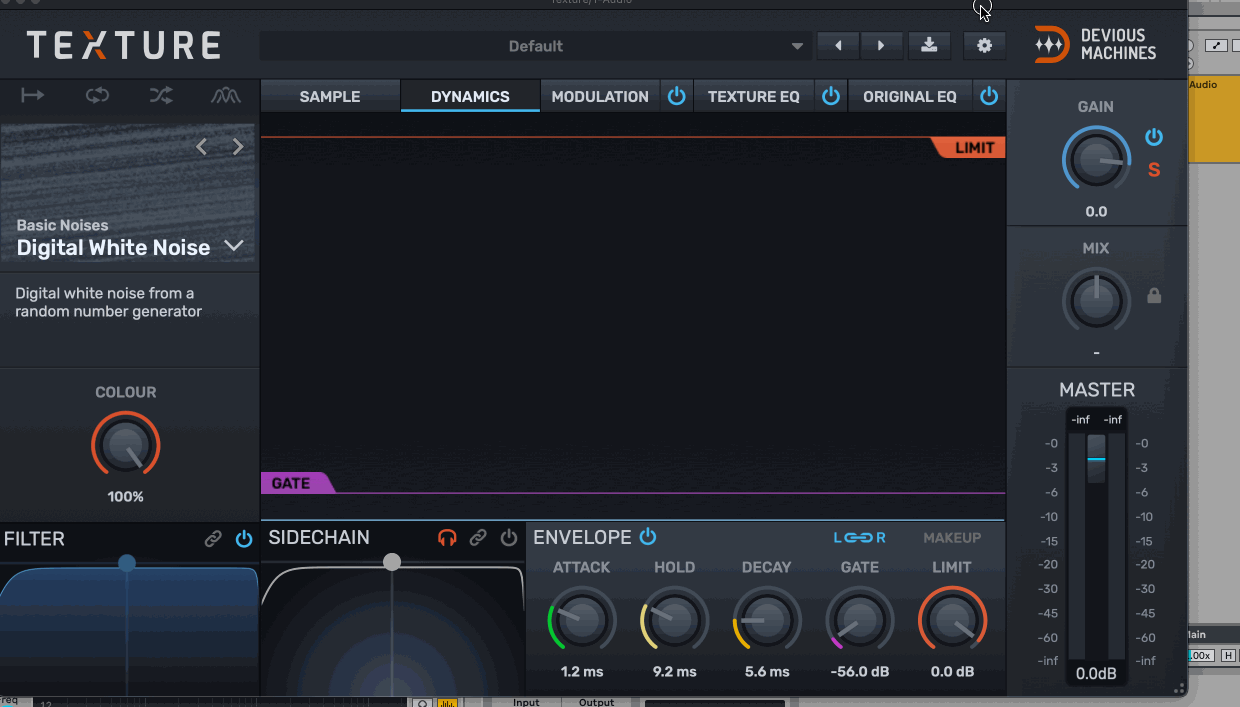Select the granular mountain mode icon
The image size is (1240, 707).
coord(226,95)
